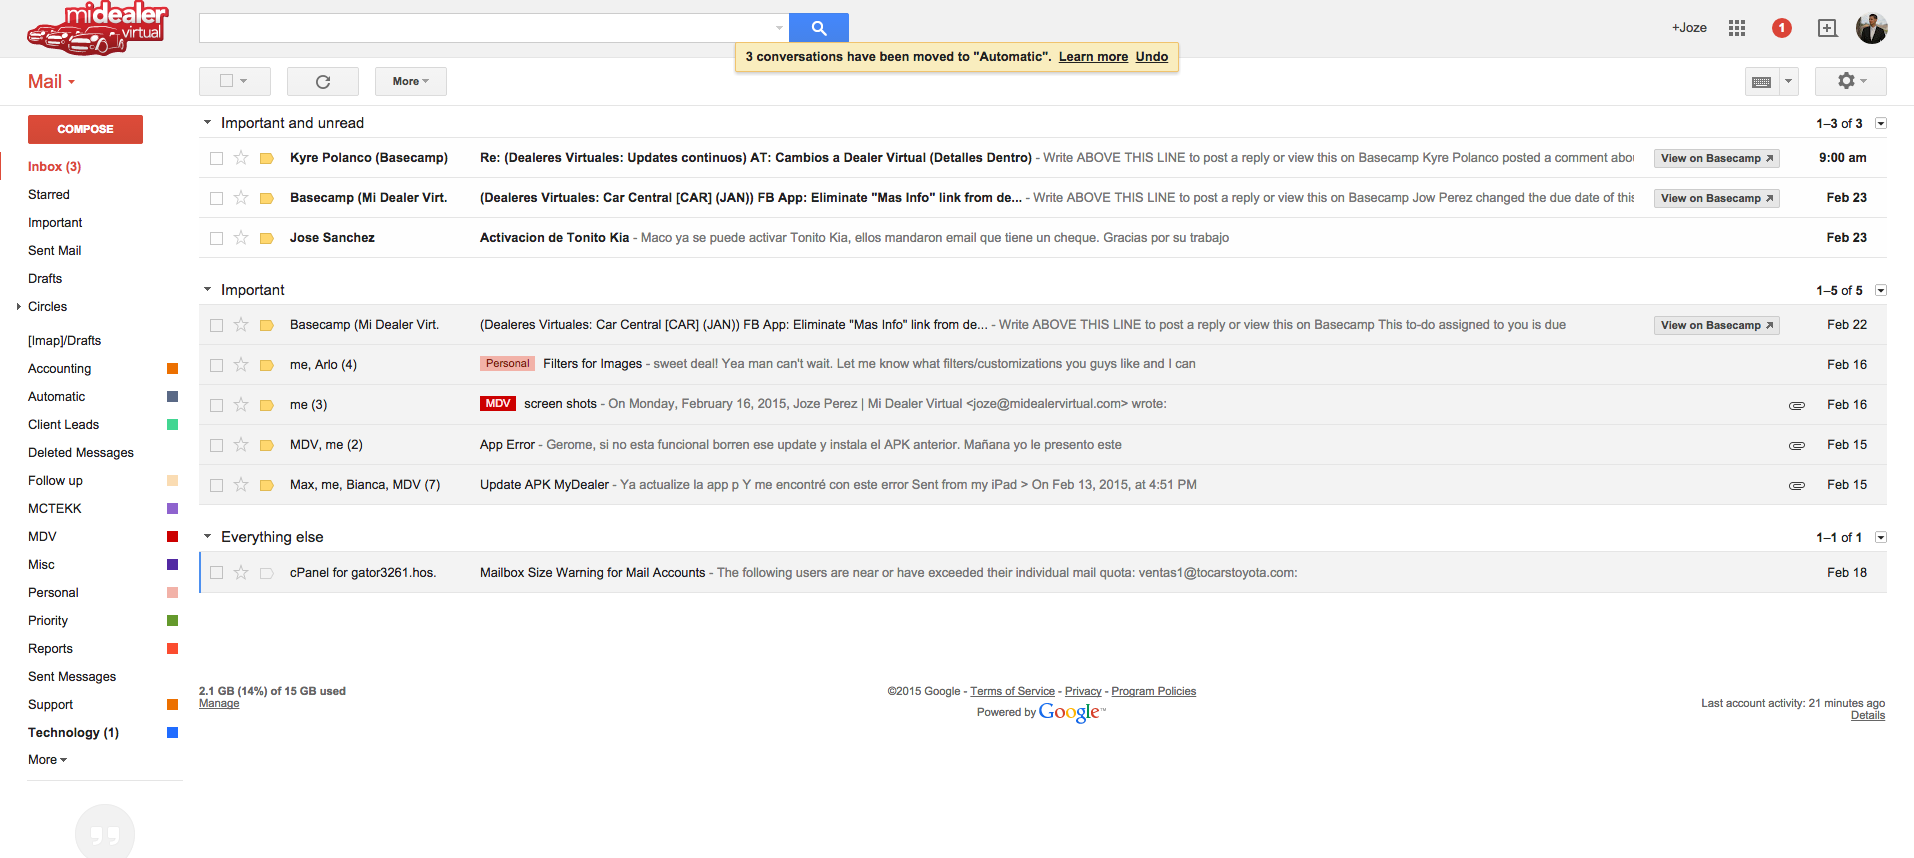Open the Manage storage link
The image size is (1914, 858).
point(219,704)
